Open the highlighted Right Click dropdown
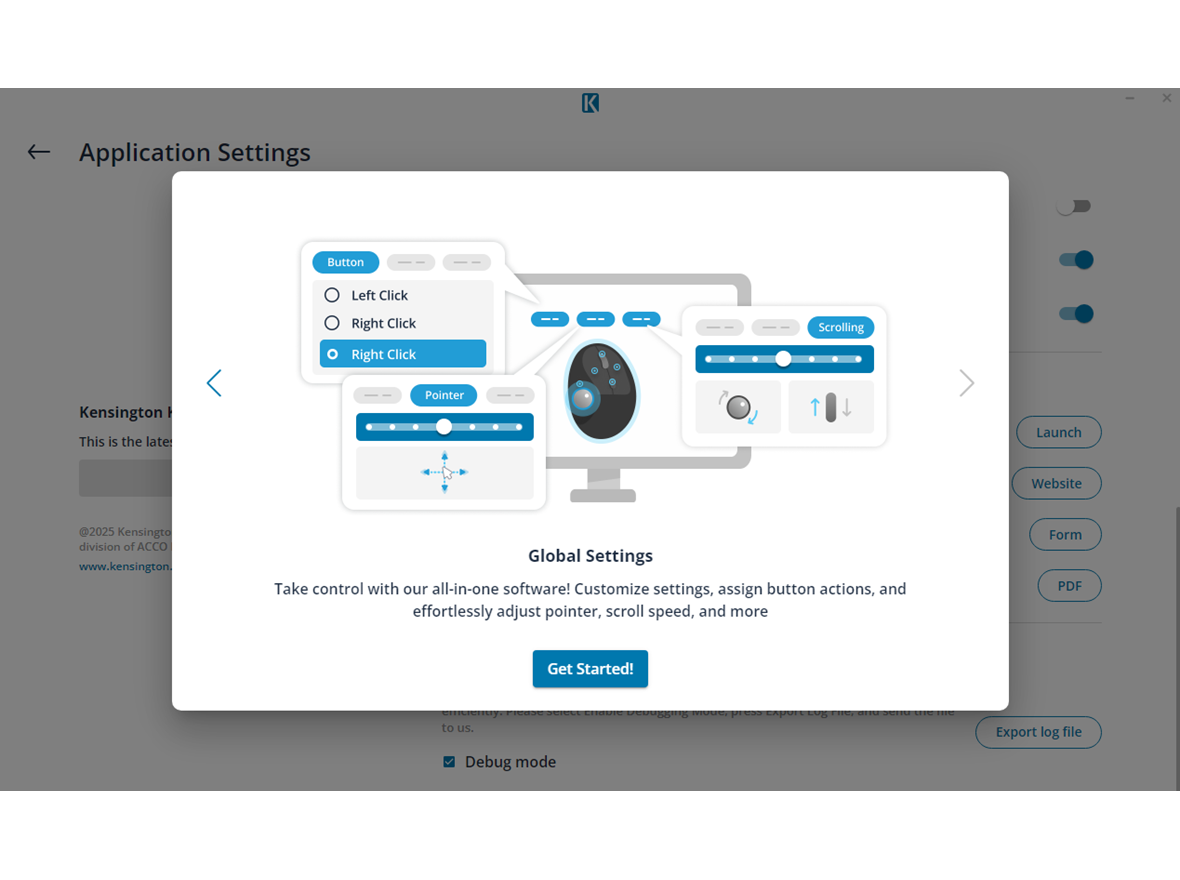Screen dimensions: 1180x880 pyautogui.click(x=402, y=353)
